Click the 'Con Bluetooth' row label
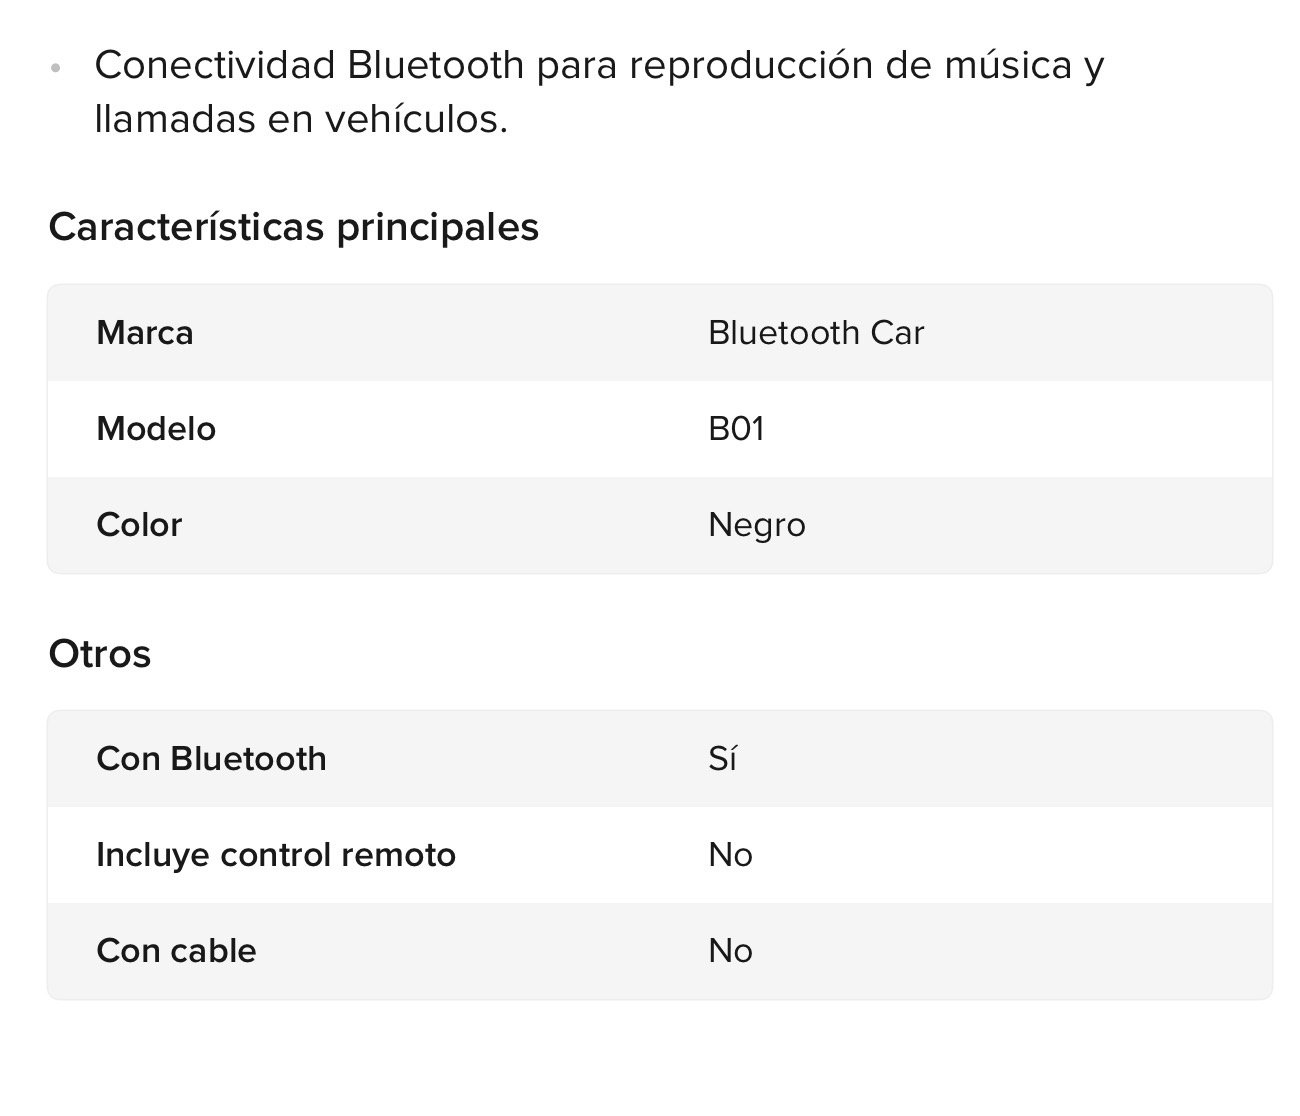This screenshot has width=1300, height=1116. 211,759
